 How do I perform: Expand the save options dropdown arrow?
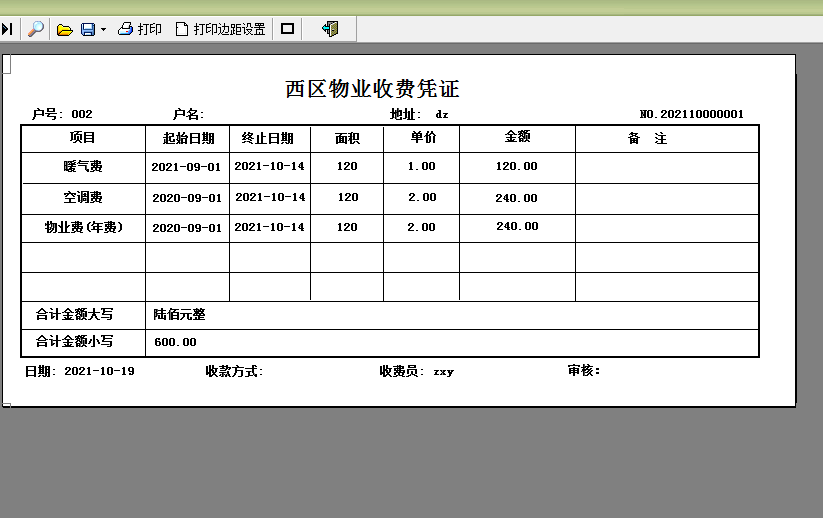(103, 30)
